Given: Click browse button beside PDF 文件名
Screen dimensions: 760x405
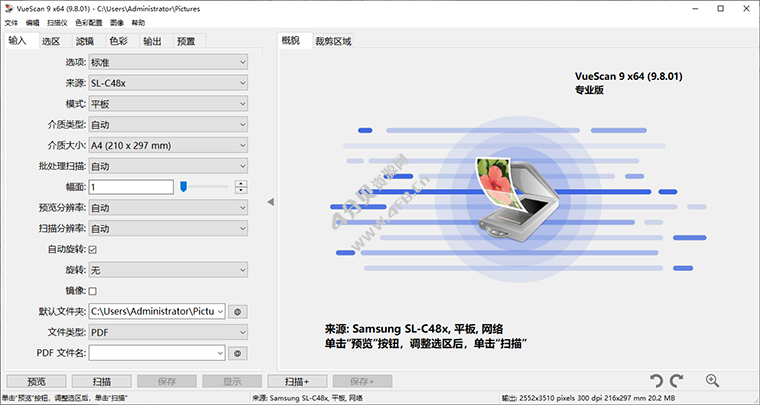Looking at the screenshot, I should click(238, 353).
